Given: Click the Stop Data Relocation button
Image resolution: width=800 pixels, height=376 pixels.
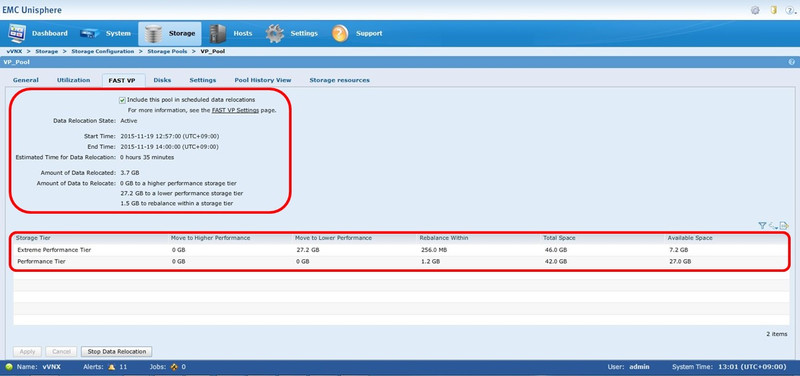Looking at the screenshot, I should pyautogui.click(x=117, y=352).
